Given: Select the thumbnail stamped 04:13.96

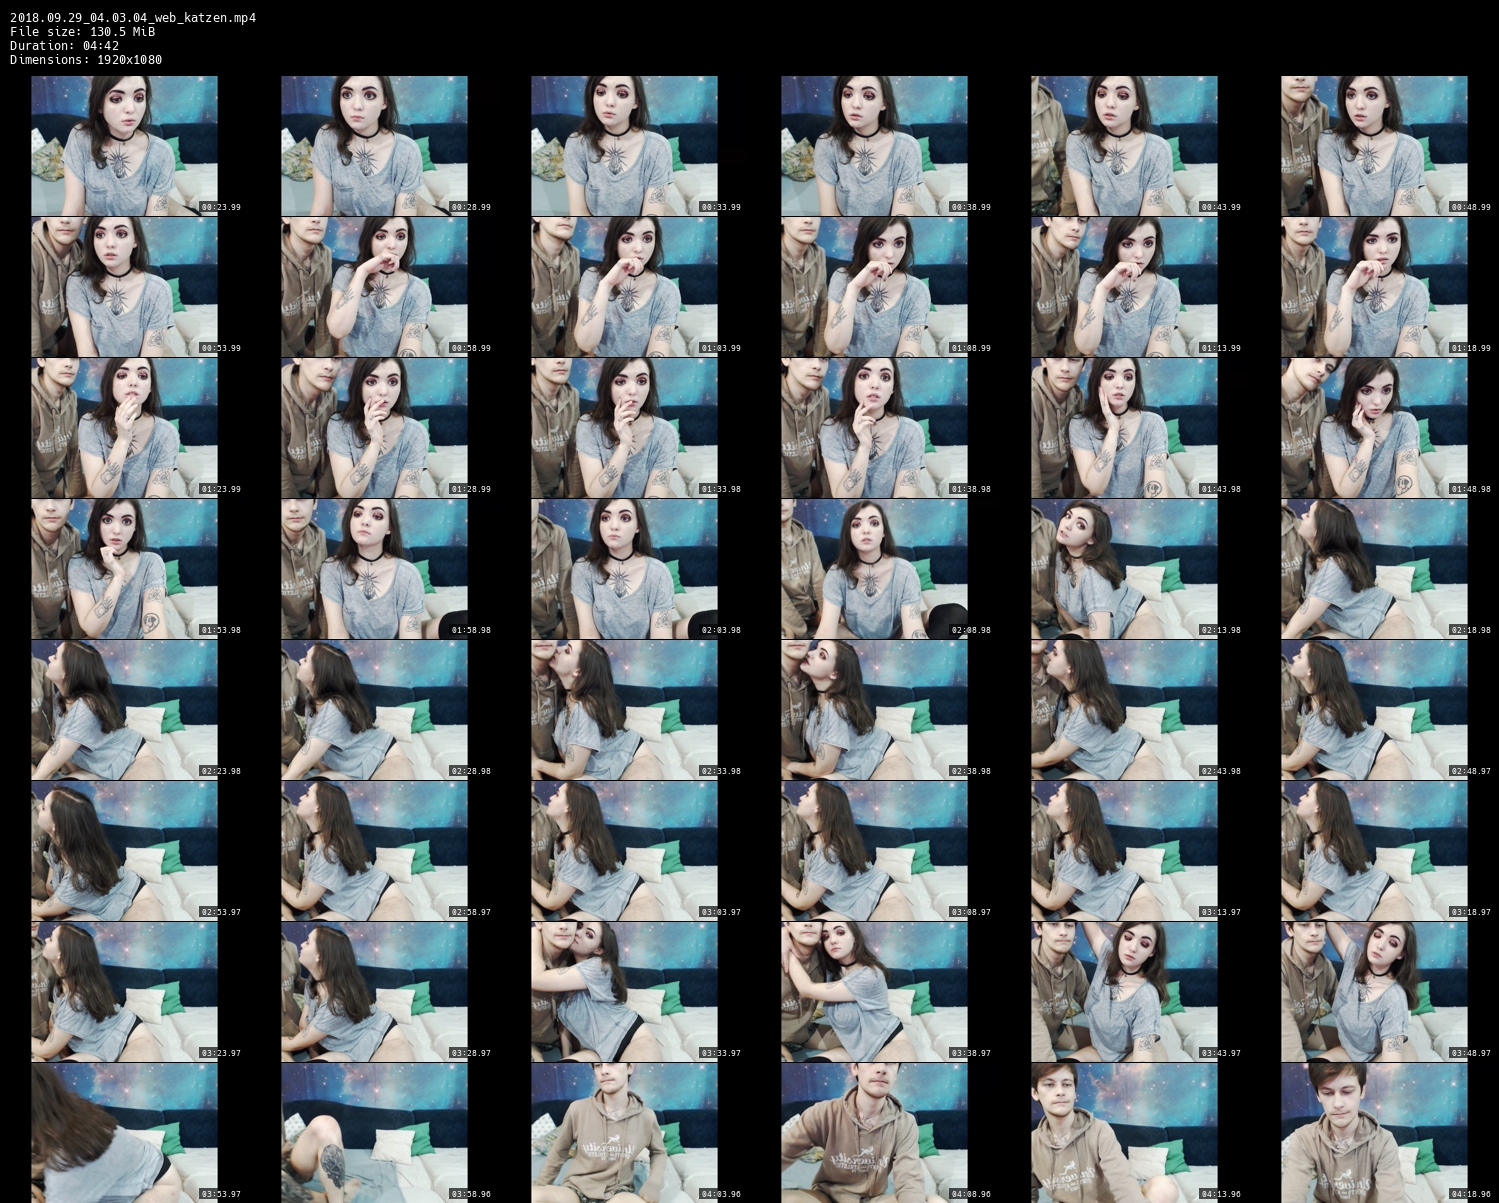Looking at the screenshot, I should pos(1125,1133).
